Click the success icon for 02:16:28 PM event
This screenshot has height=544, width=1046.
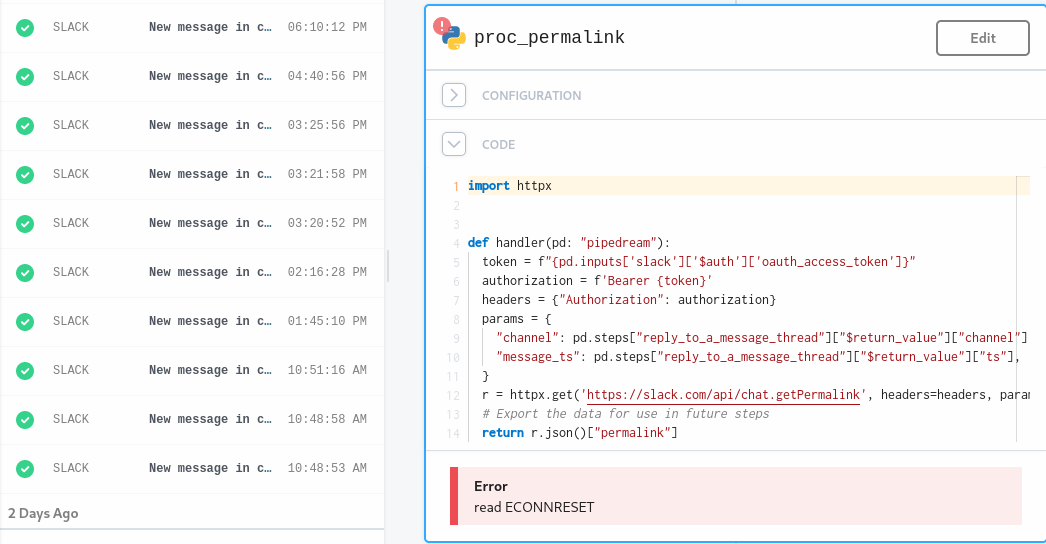click(25, 273)
